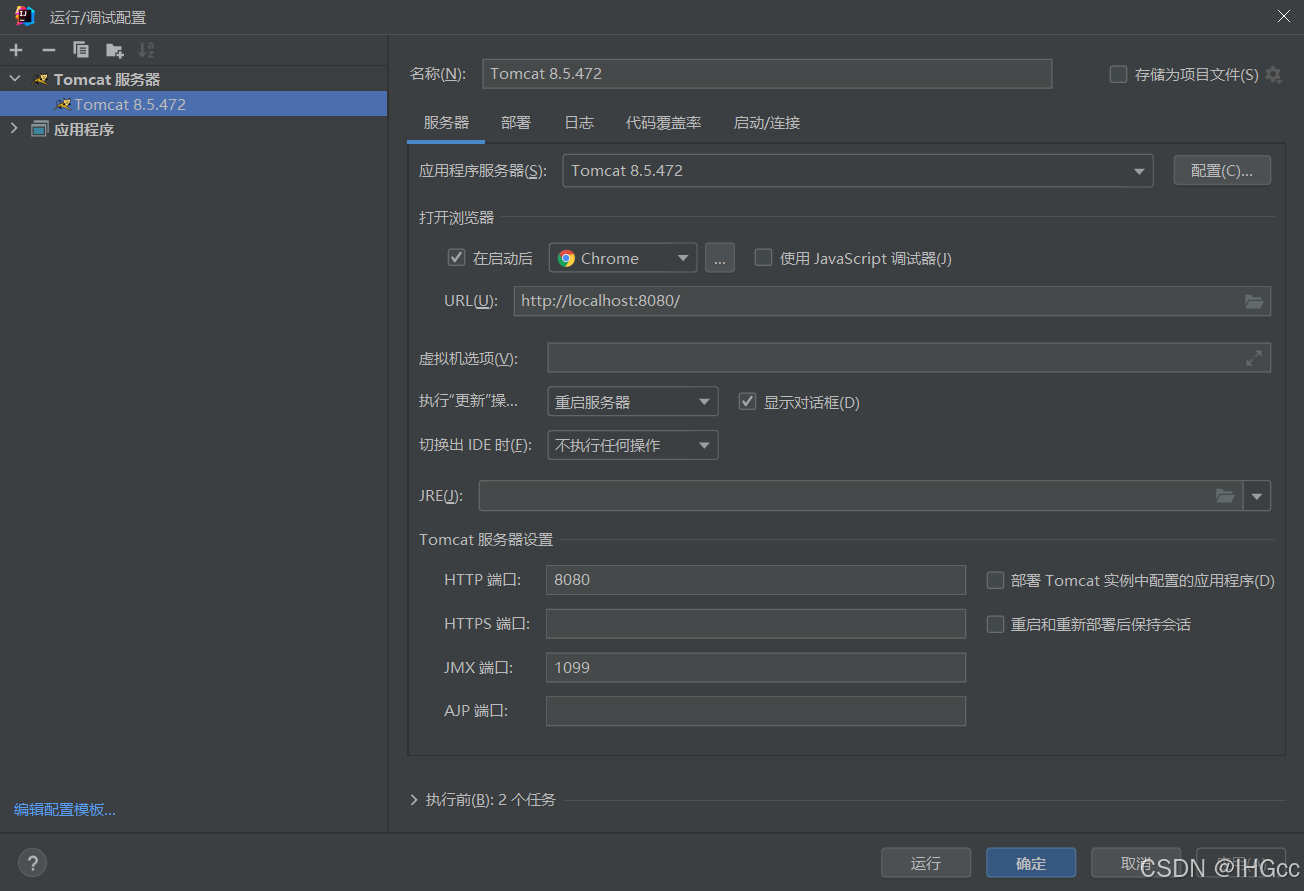Open the JRE dropdown arrow
The height and width of the screenshot is (891, 1304).
1257,496
